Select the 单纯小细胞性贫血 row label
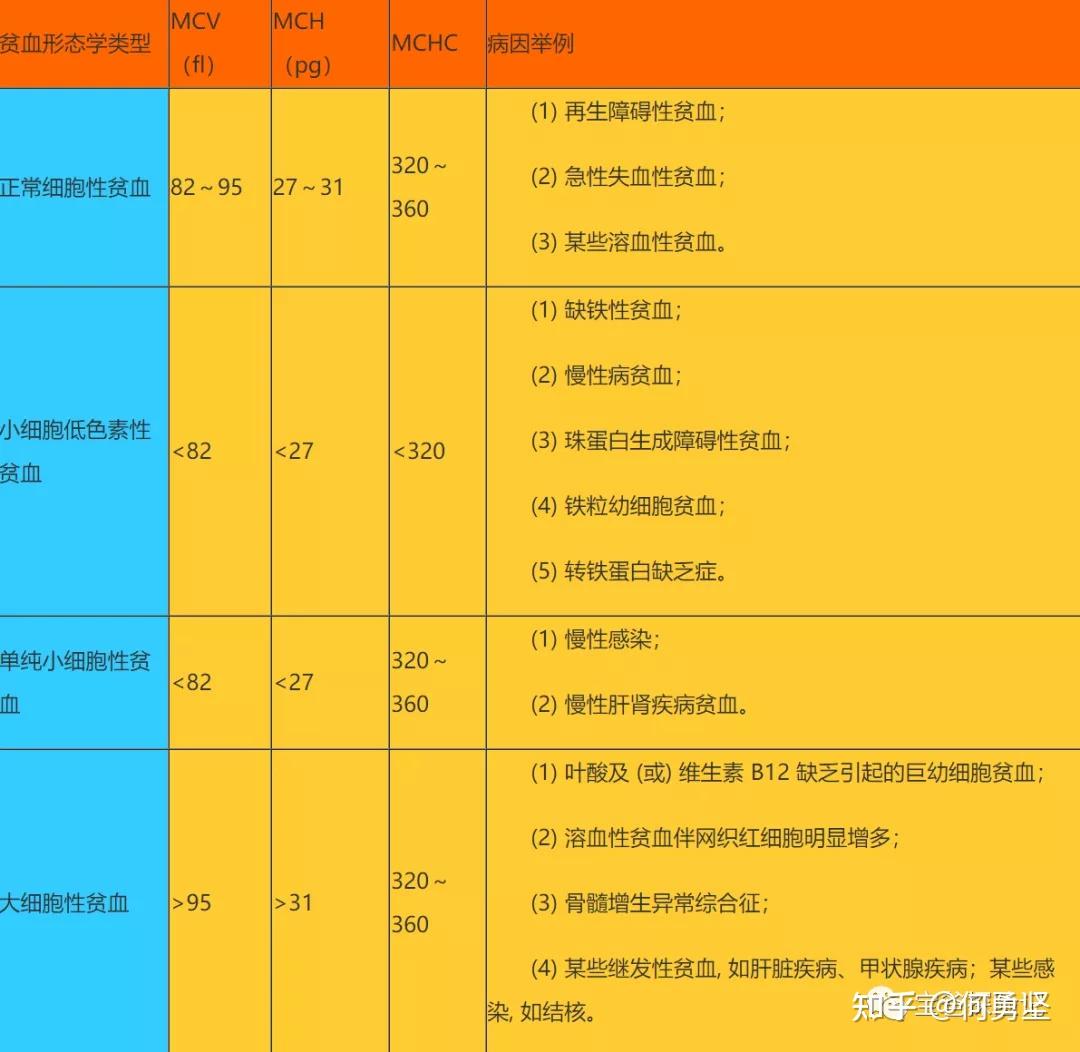The image size is (1080, 1052). (x=75, y=683)
